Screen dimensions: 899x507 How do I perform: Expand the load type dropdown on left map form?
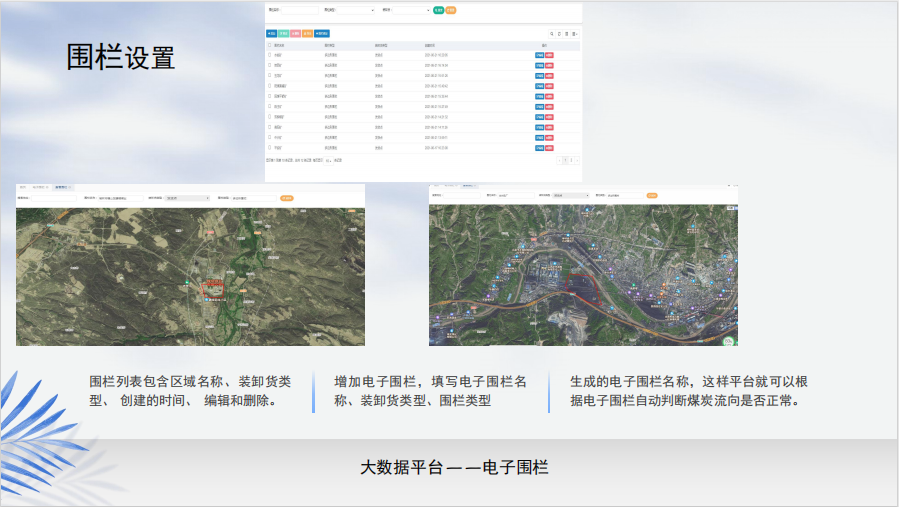[187, 198]
